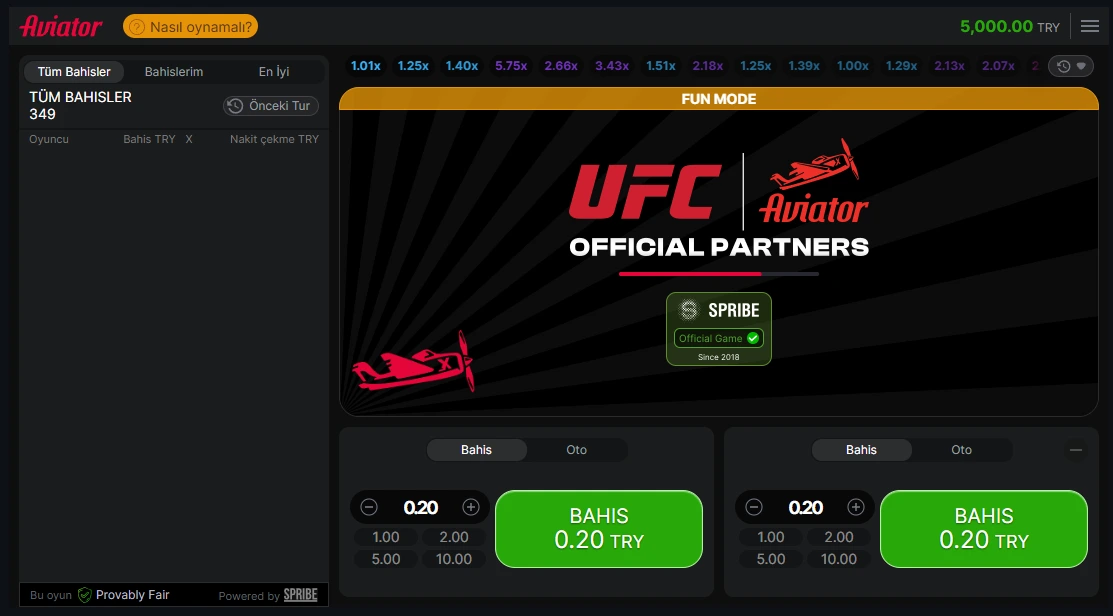This screenshot has width=1113, height=616.
Task: Choose 10.00 quick bet in first panel
Action: tap(454, 559)
